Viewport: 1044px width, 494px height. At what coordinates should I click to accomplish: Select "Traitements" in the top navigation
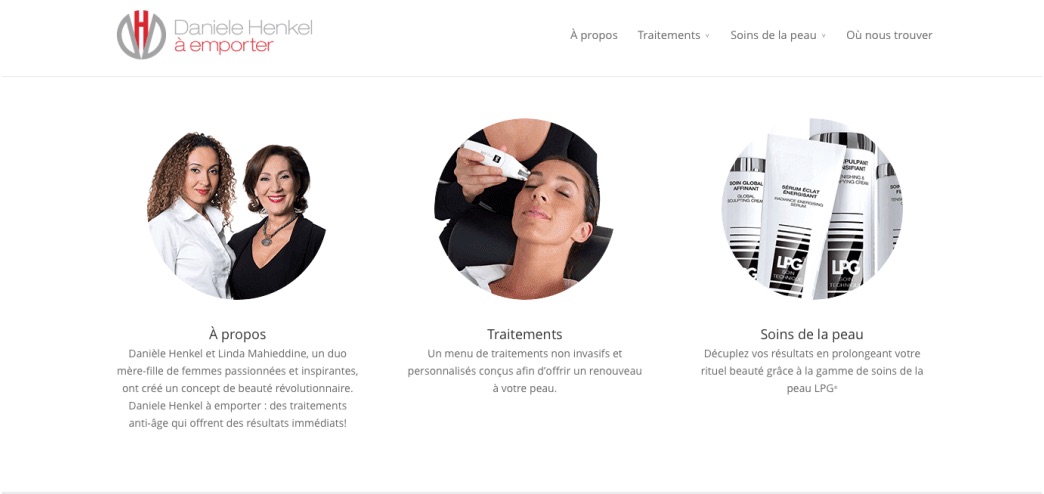click(668, 35)
